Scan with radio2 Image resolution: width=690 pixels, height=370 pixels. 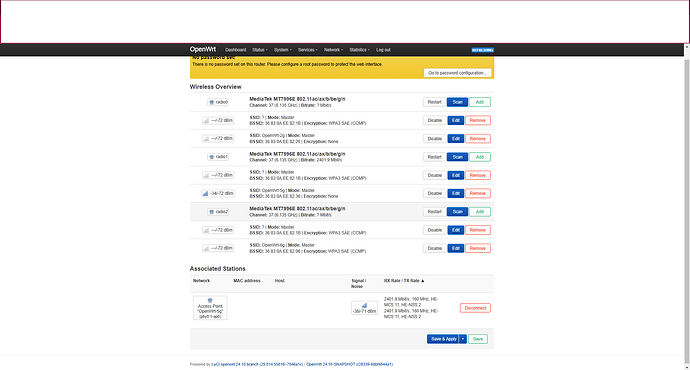[x=457, y=212]
